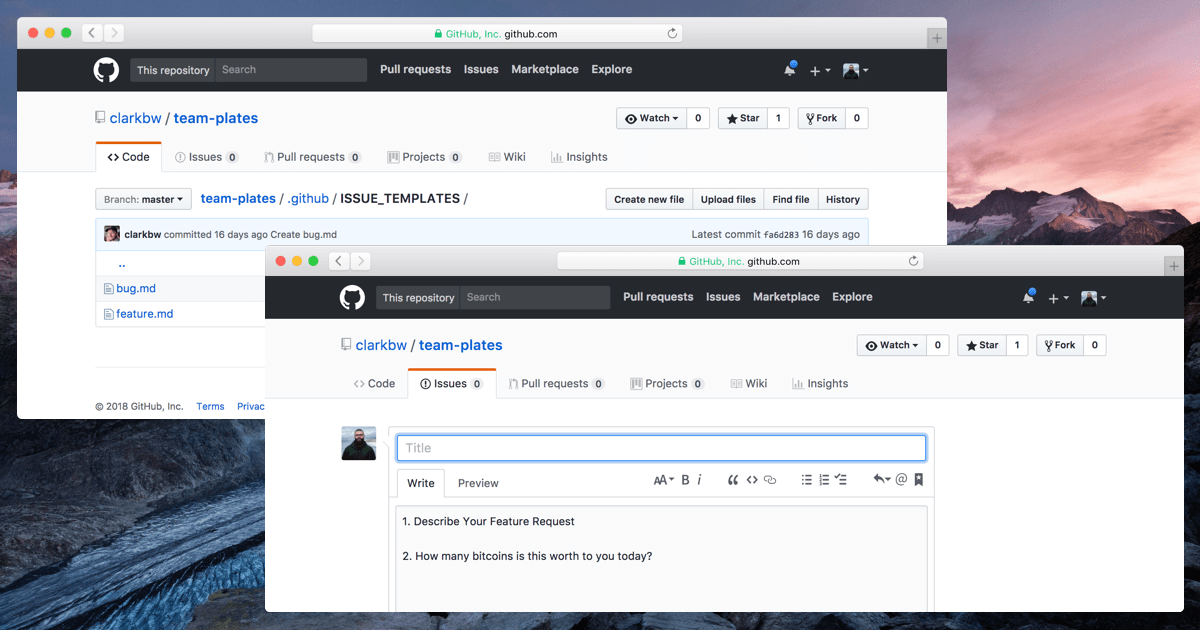This screenshot has width=1200, height=630.
Task: Click the Create new file button
Action: (649, 199)
